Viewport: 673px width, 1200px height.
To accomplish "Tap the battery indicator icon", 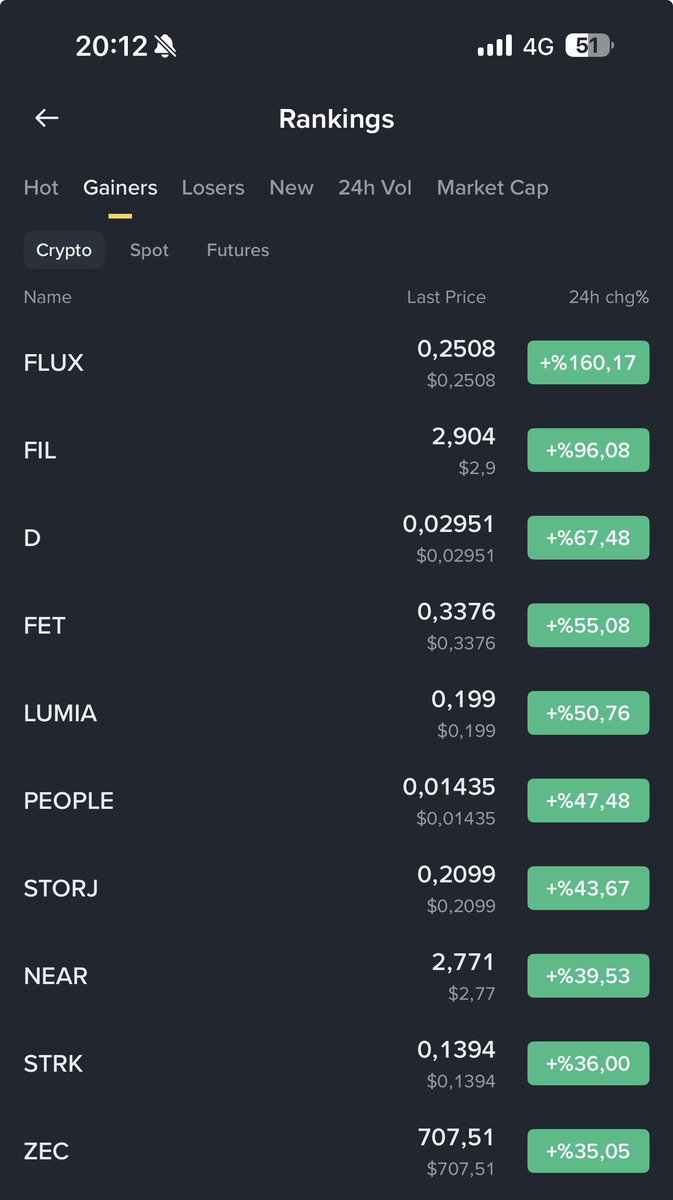I will click(590, 46).
